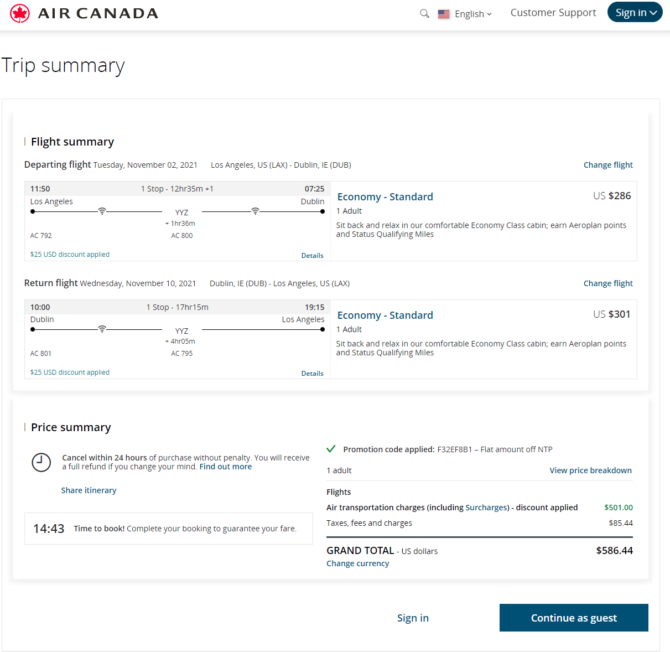Open the Sign in dropdown in the header
670x652 pixels.
(x=634, y=13)
